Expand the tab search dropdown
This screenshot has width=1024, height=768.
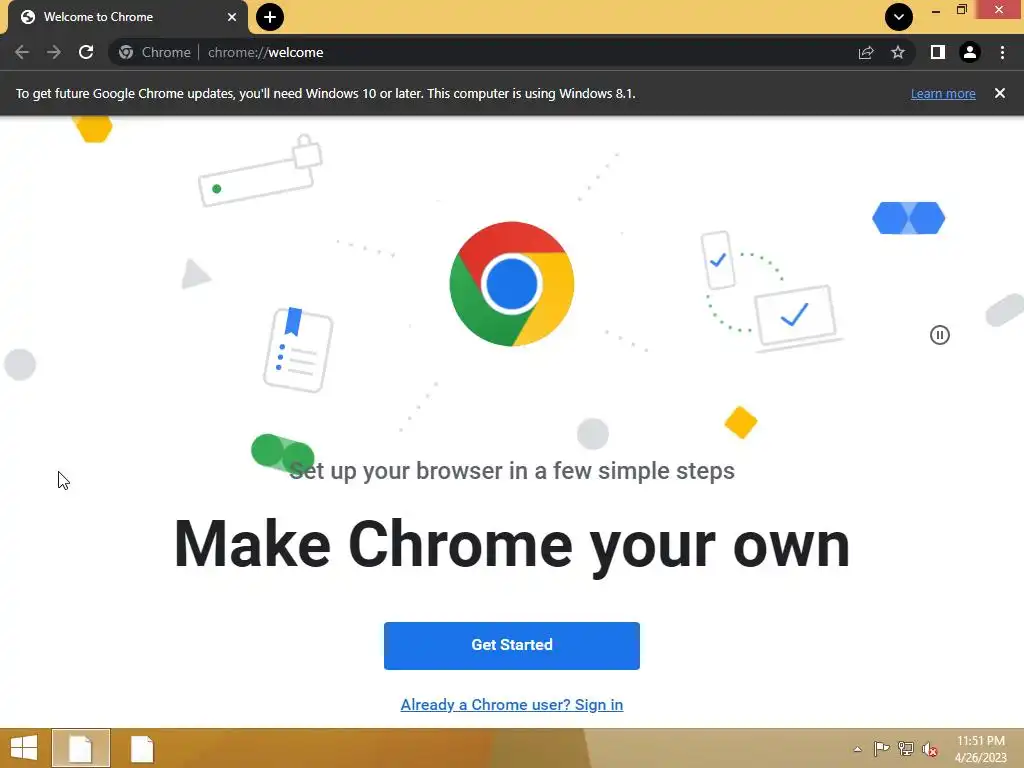(x=899, y=17)
